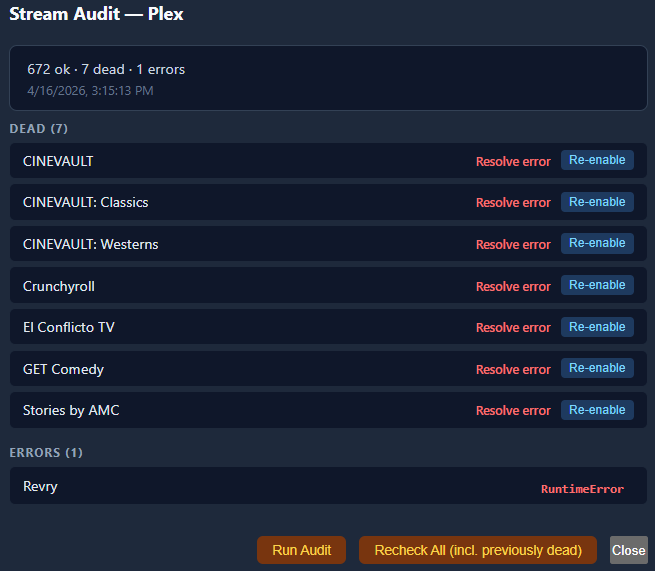Click the RuntimeError label for Revry
Image resolution: width=655 pixels, height=571 pixels.
(x=582, y=489)
